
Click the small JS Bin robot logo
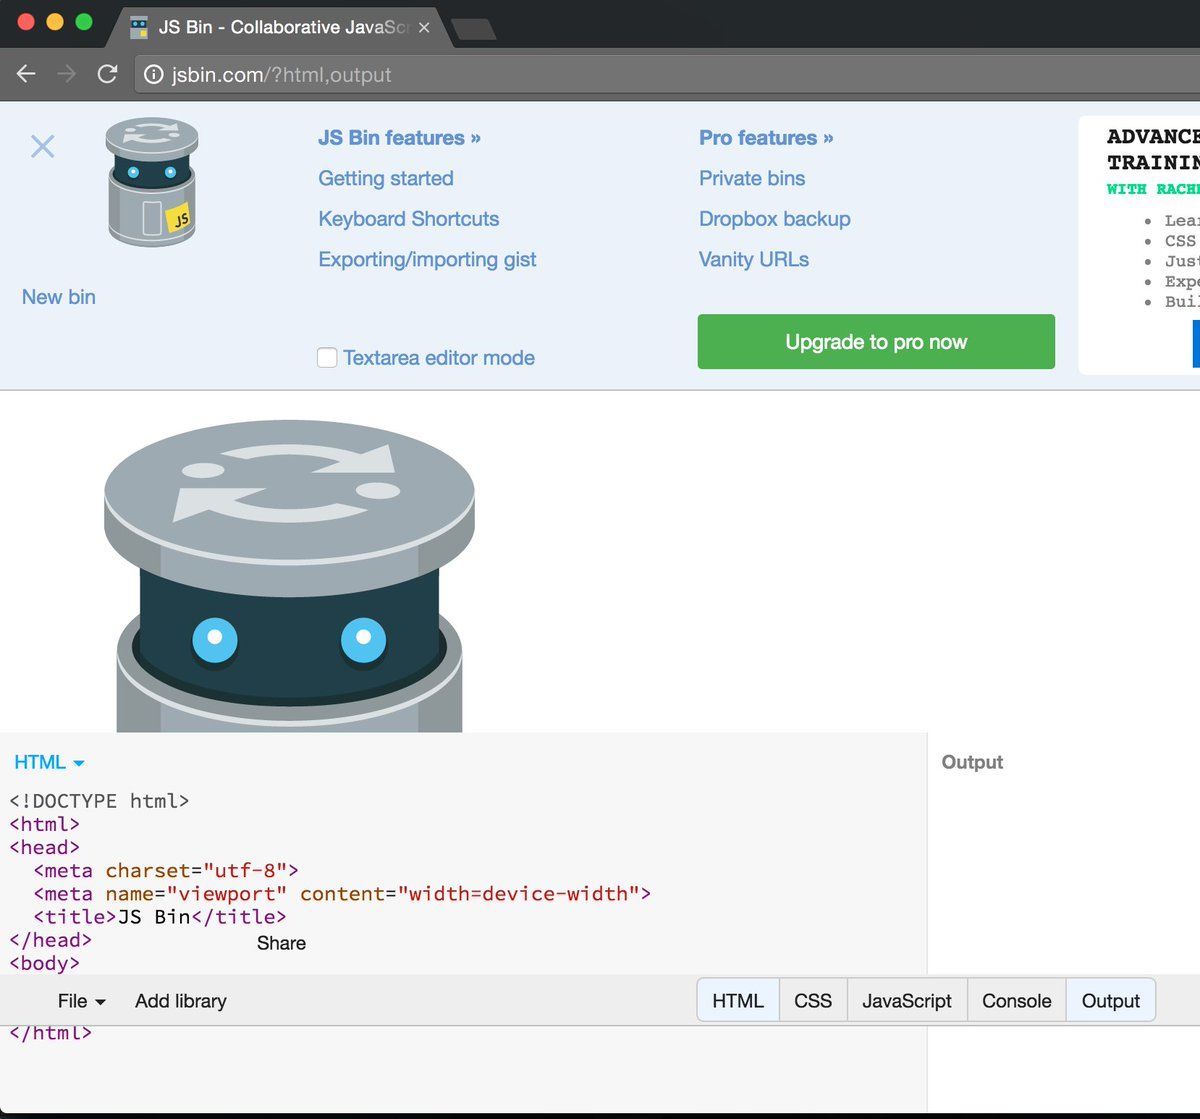[151, 182]
